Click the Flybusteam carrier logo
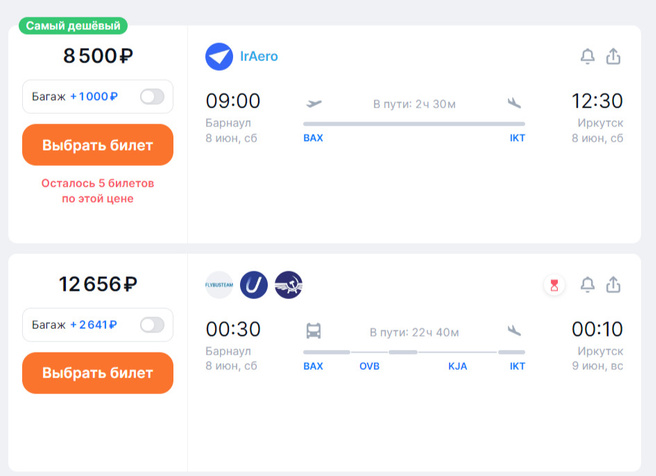656x476 pixels. click(219, 285)
